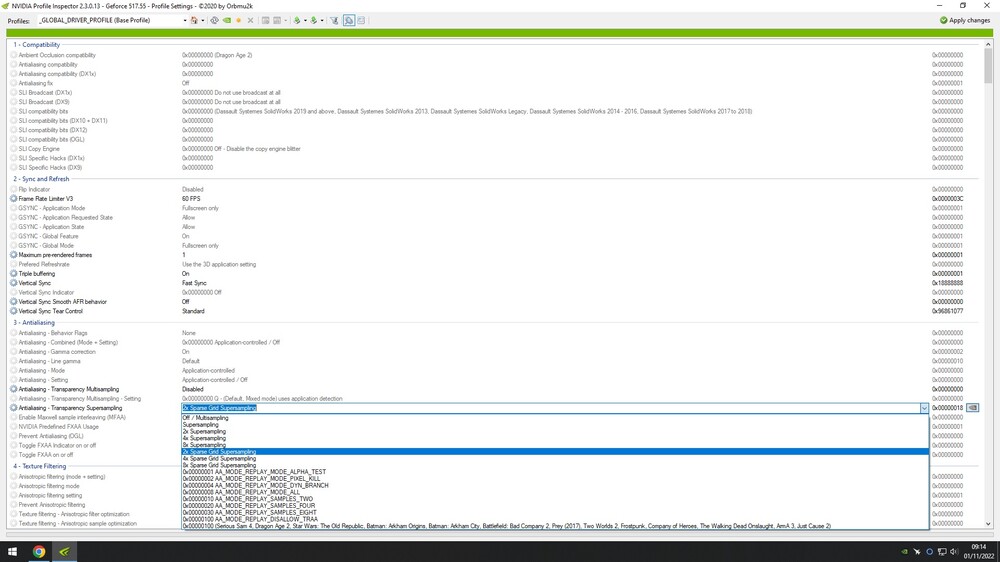Screen dimensions: 1000x562
Task: Open Google Chrome from taskbar
Action: [39, 552]
